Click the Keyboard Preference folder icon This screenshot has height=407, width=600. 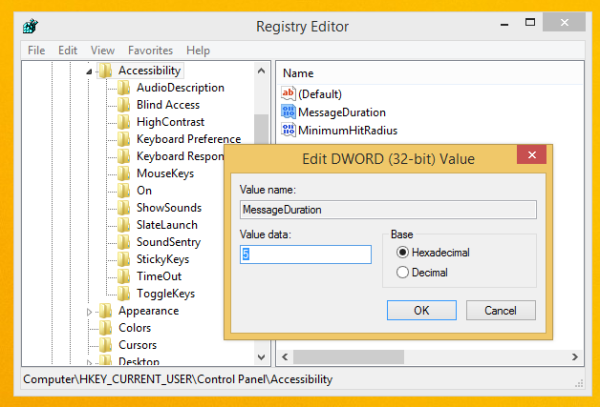point(124,139)
